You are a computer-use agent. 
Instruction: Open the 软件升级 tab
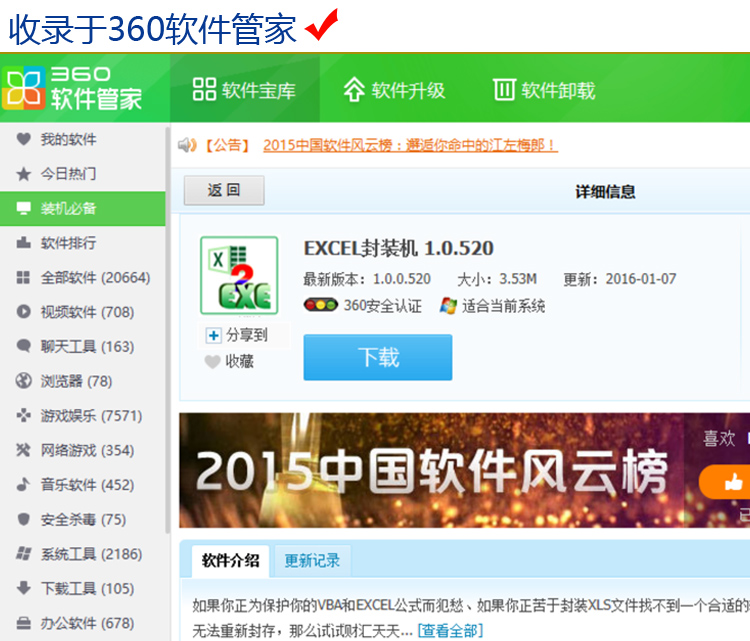pyautogui.click(x=395, y=89)
